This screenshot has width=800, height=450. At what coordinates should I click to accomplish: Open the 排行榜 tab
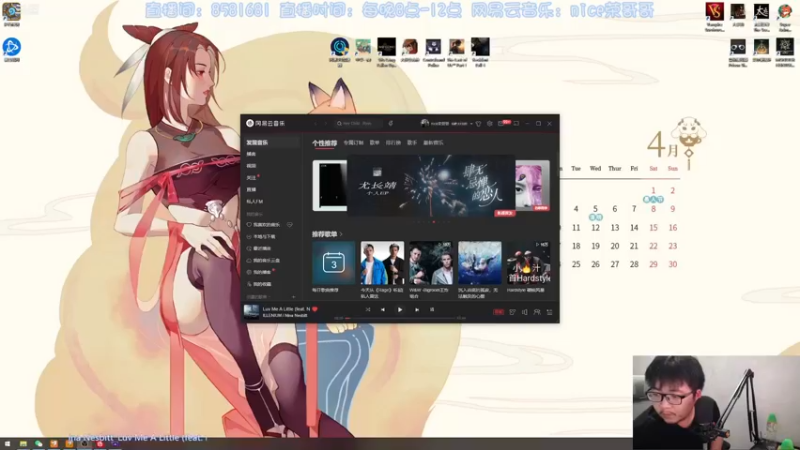(x=393, y=143)
